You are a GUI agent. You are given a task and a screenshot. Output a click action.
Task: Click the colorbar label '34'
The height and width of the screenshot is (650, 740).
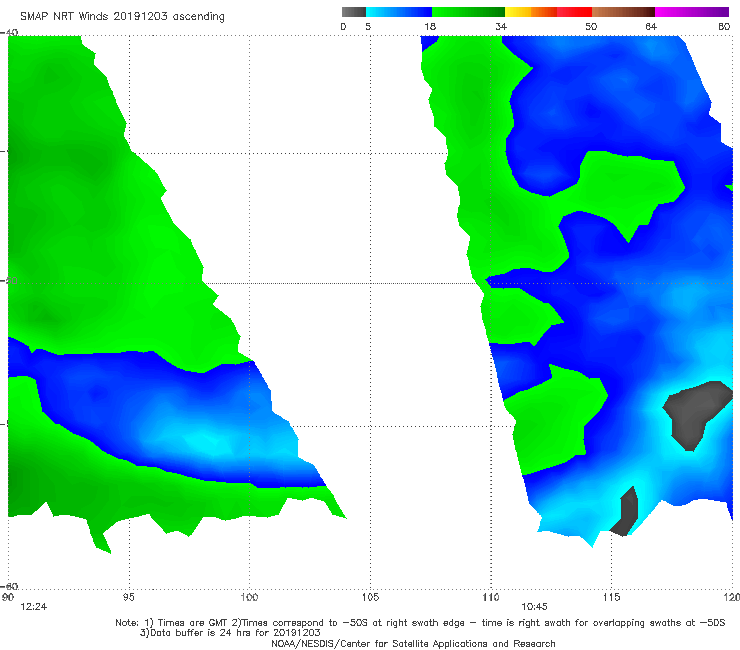pos(501,27)
